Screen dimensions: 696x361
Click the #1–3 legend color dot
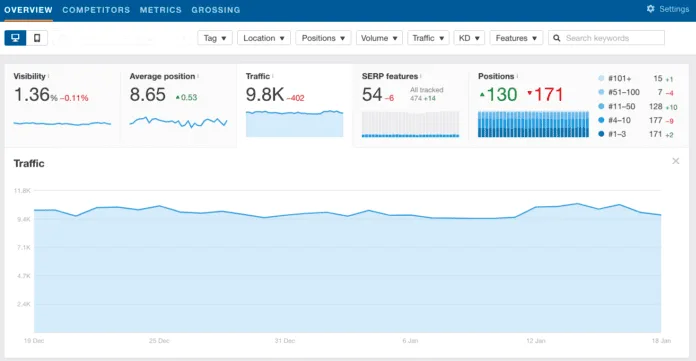pos(601,134)
